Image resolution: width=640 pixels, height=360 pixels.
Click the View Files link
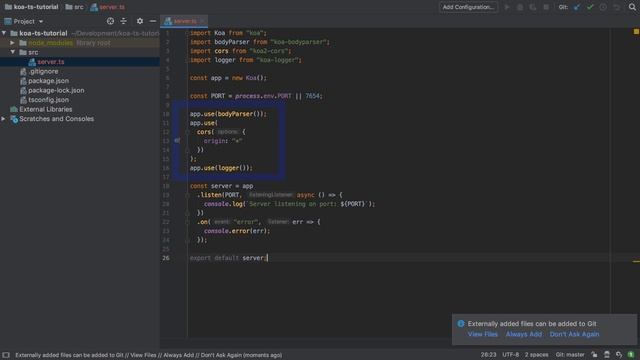click(x=482, y=334)
